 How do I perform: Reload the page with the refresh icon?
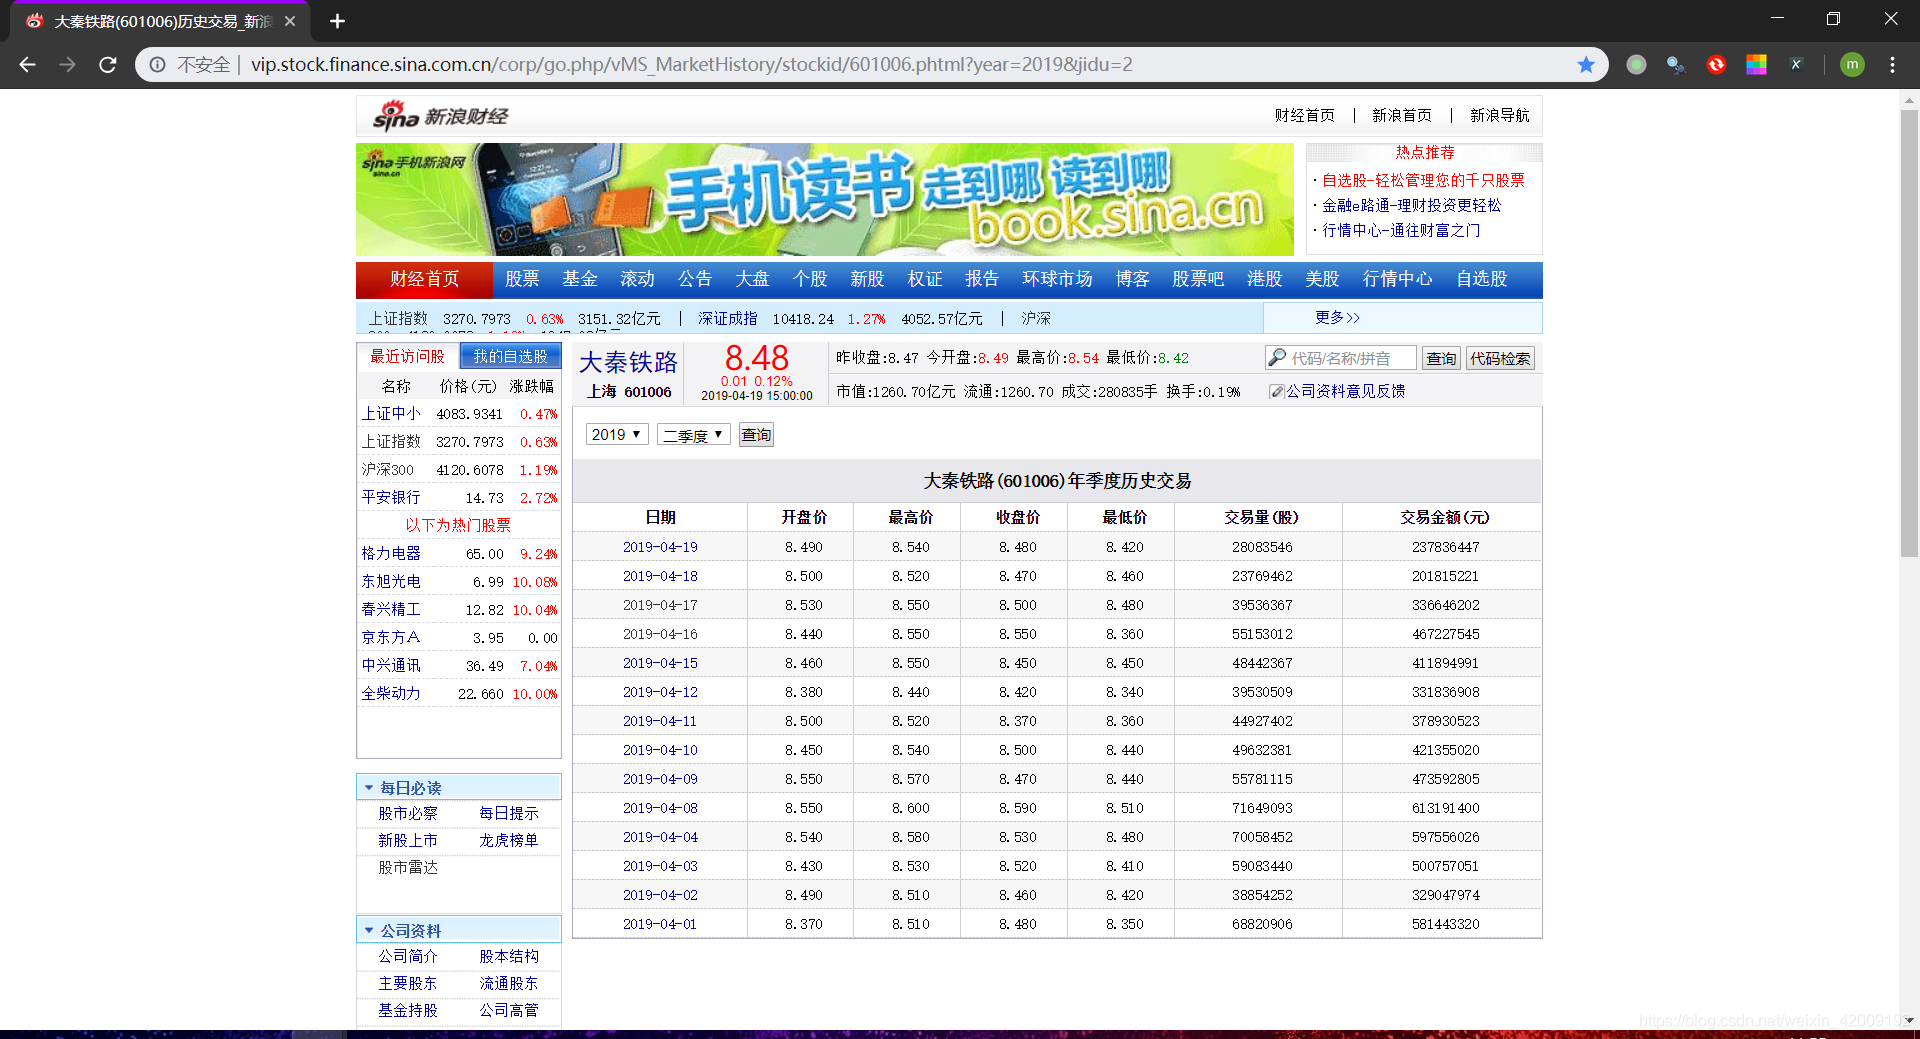point(108,65)
